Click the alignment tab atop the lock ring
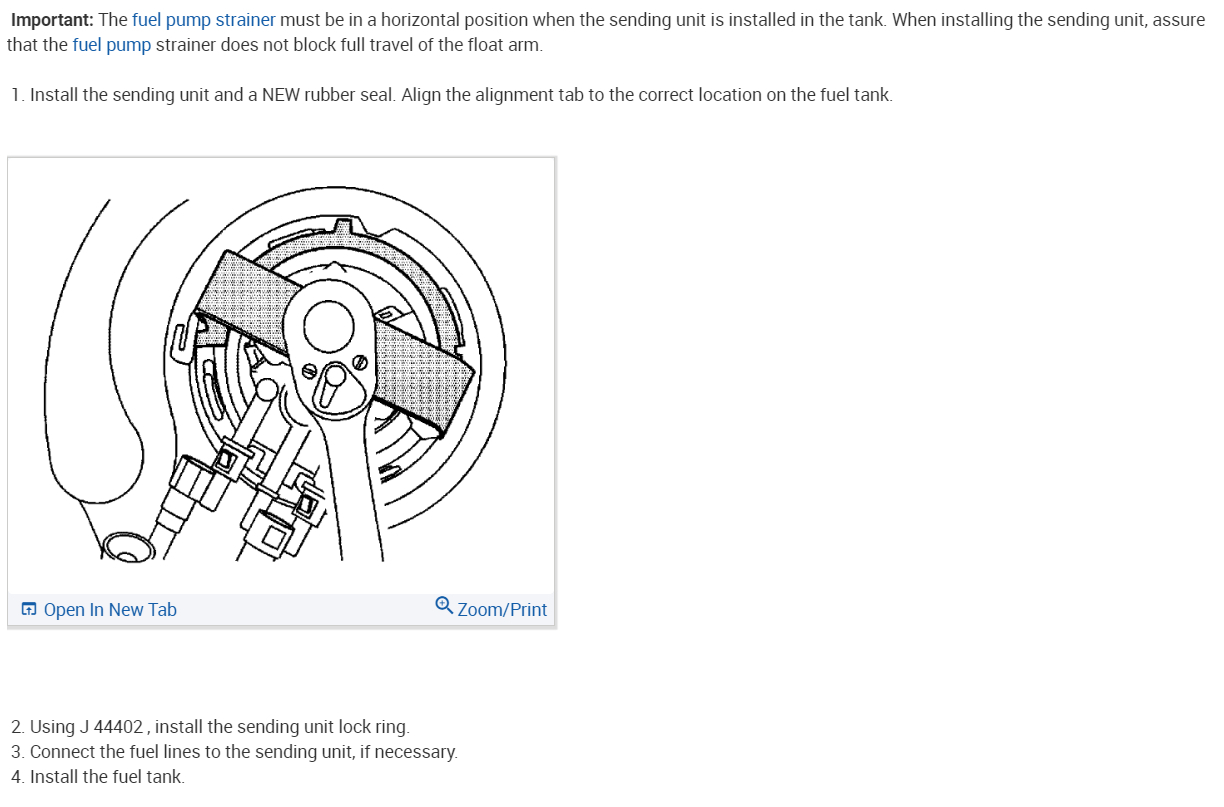The width and height of the screenshot is (1224, 807). [x=347, y=225]
